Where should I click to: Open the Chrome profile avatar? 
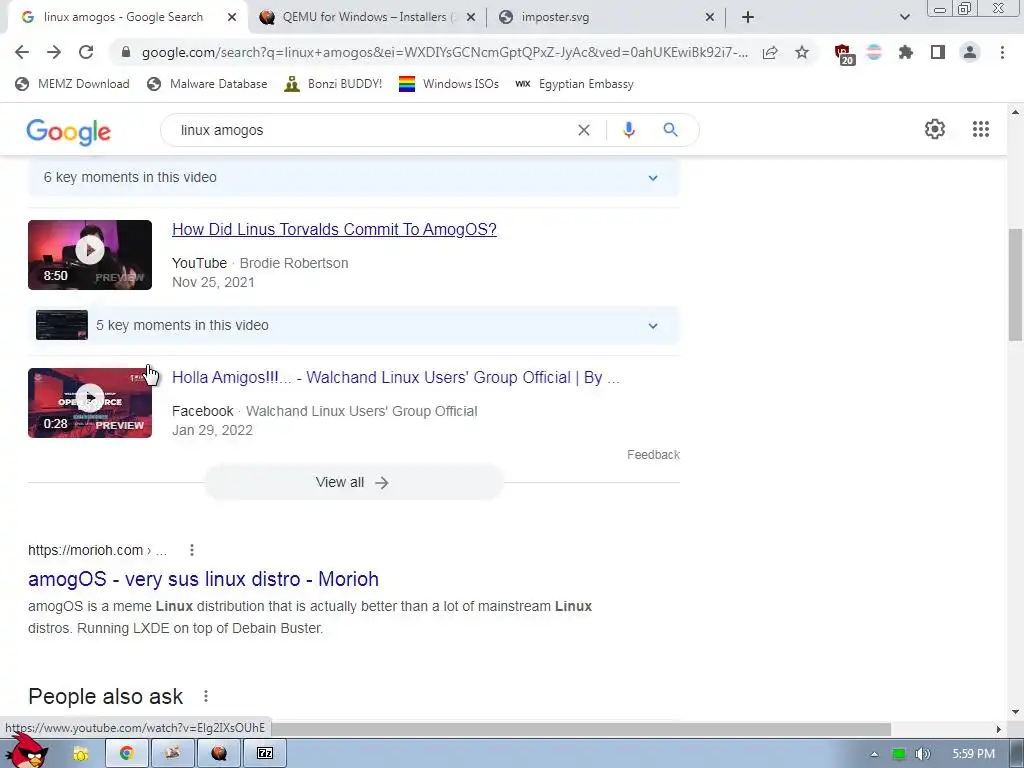click(x=970, y=52)
